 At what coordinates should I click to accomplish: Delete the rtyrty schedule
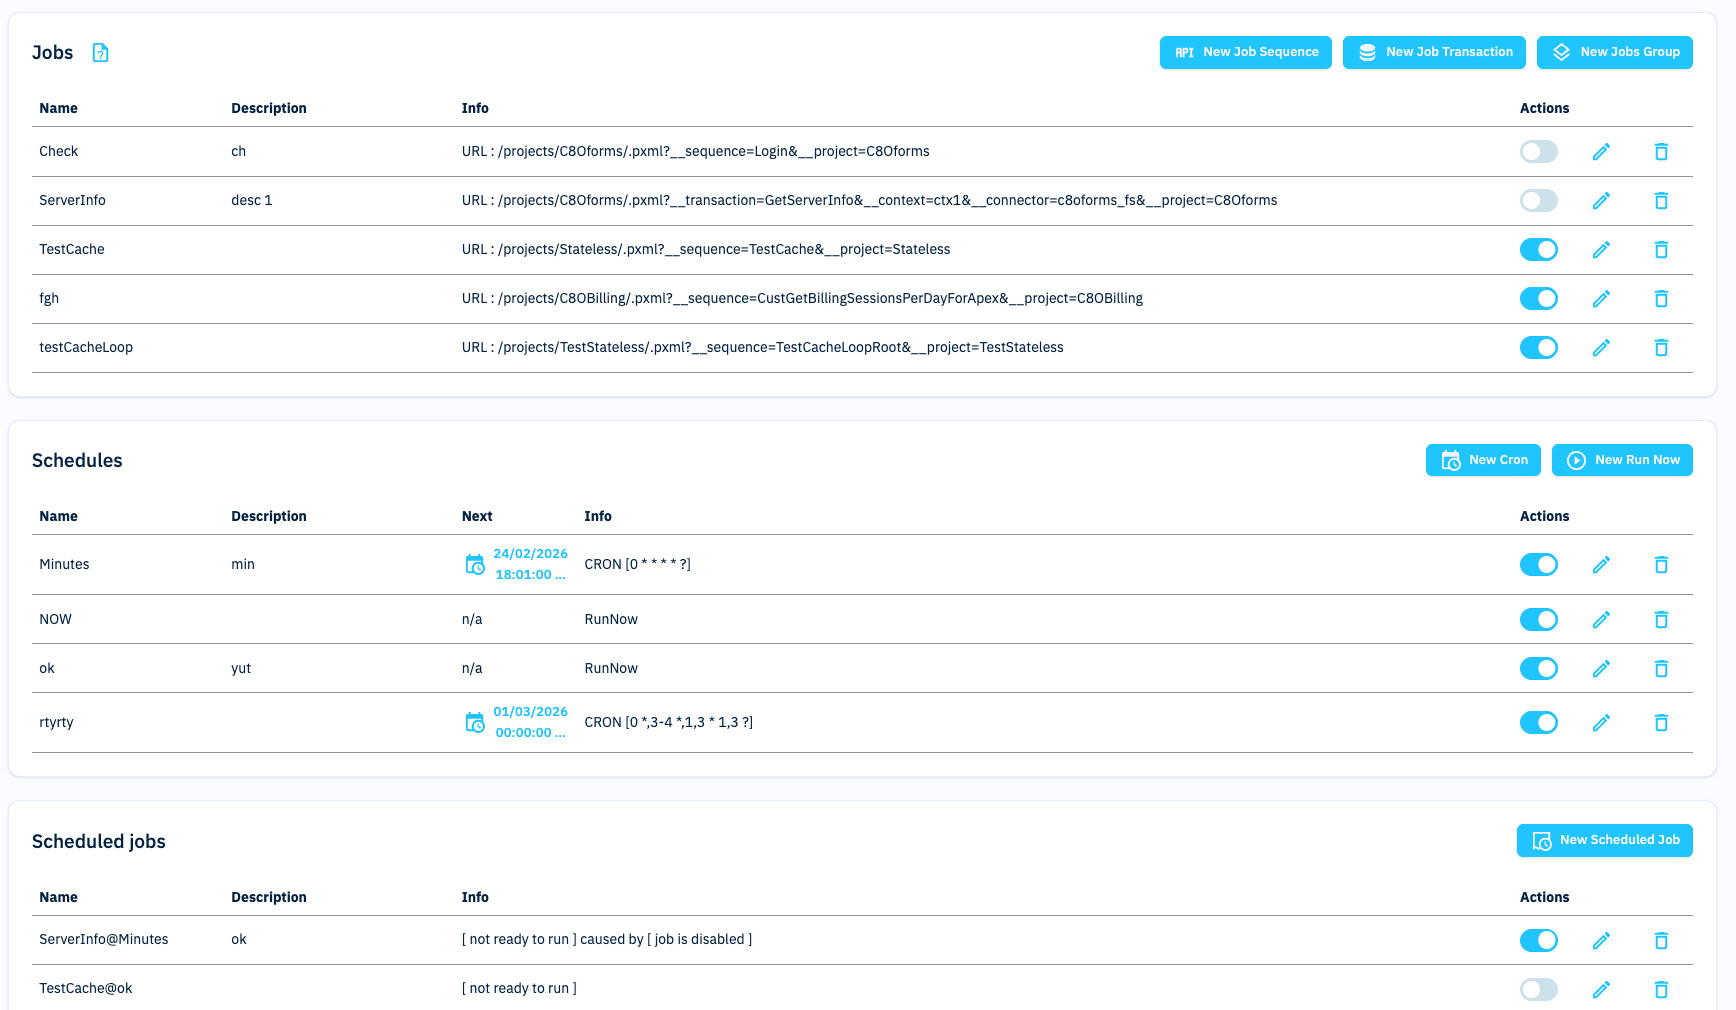pos(1661,723)
